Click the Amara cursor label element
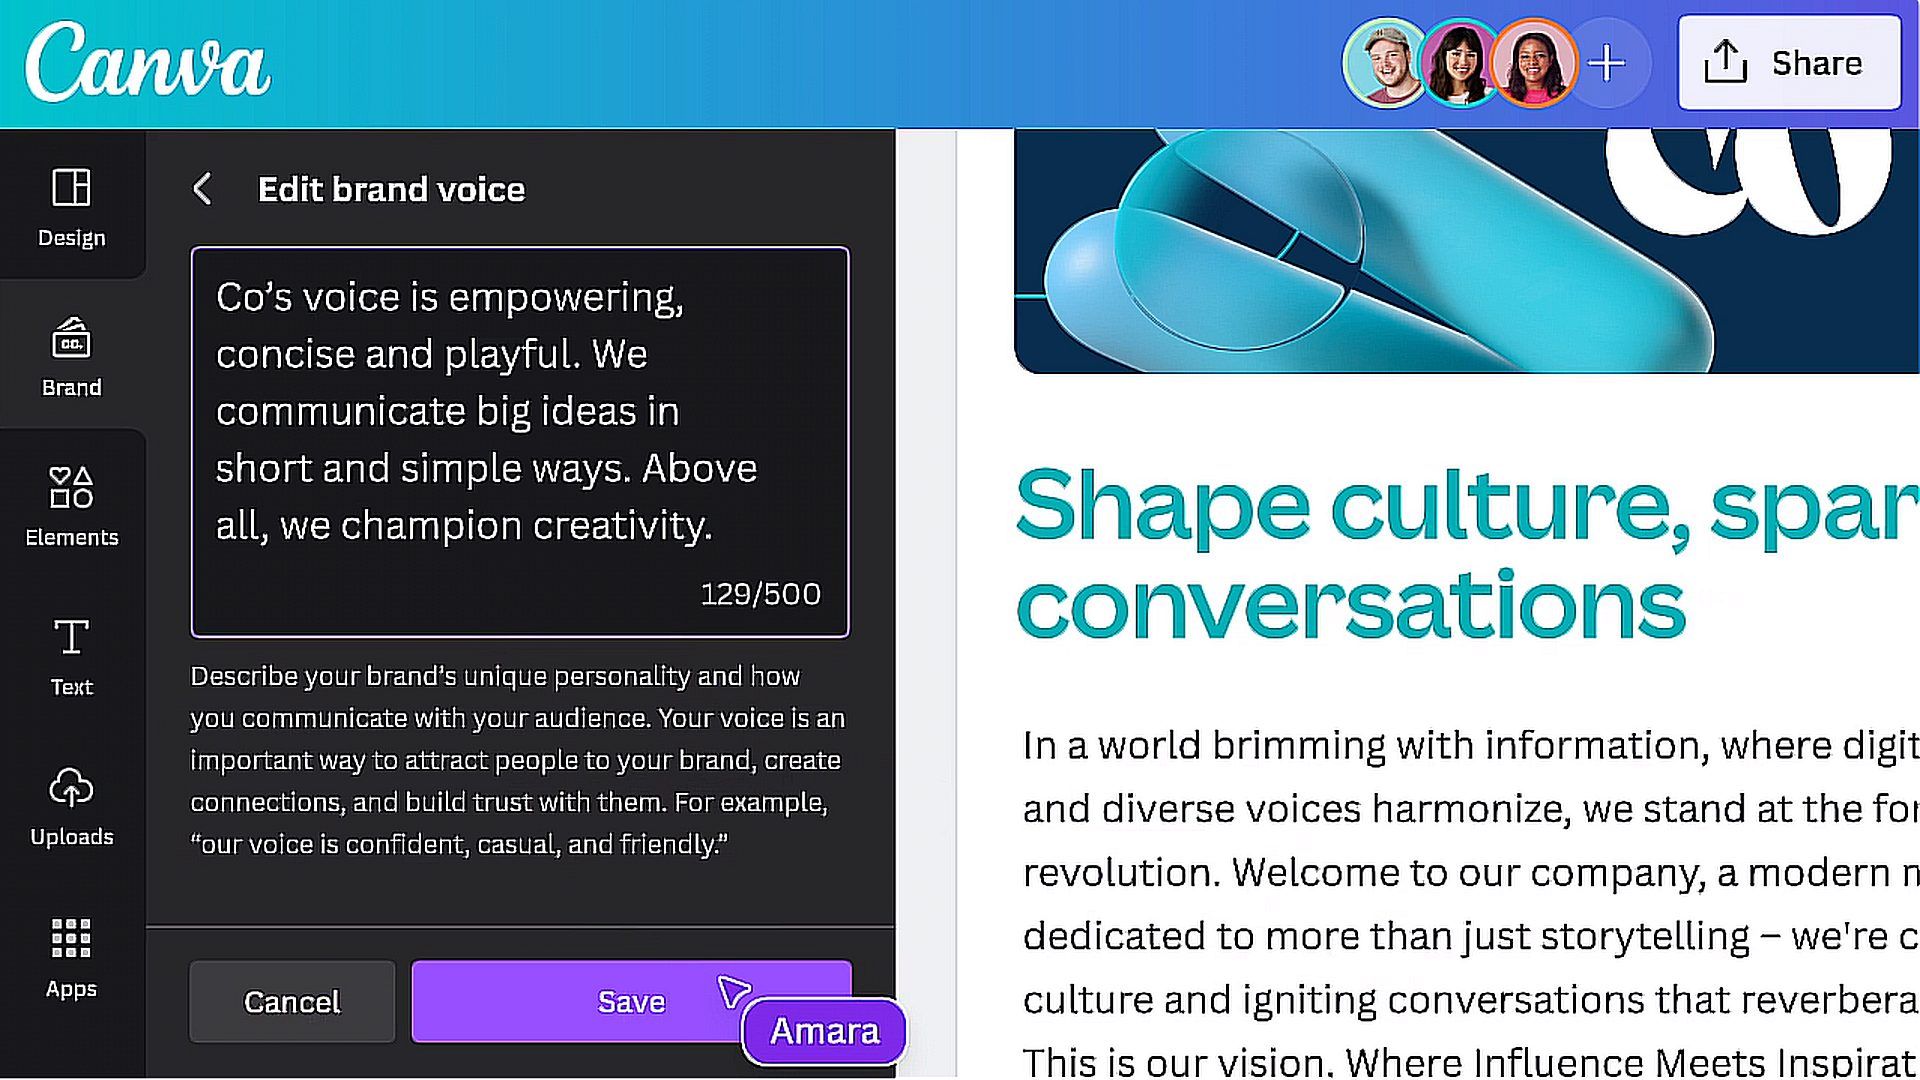 pos(825,1031)
